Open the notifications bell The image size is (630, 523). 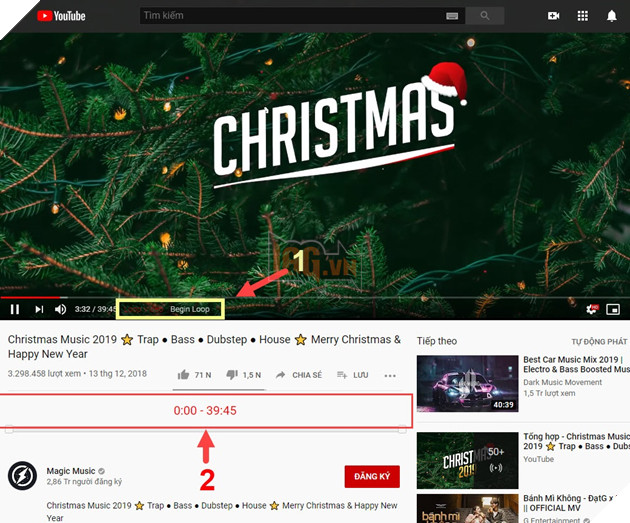pyautogui.click(x=612, y=16)
